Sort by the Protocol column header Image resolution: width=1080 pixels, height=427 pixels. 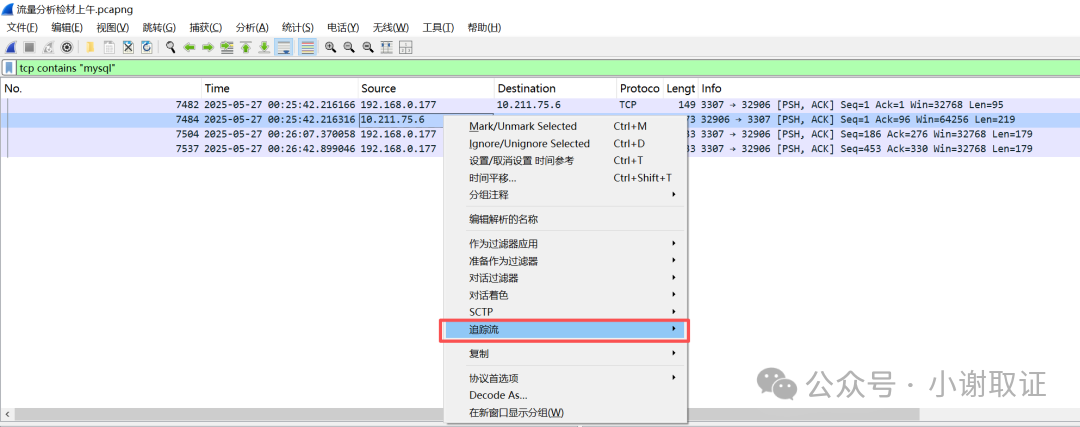tap(640, 88)
